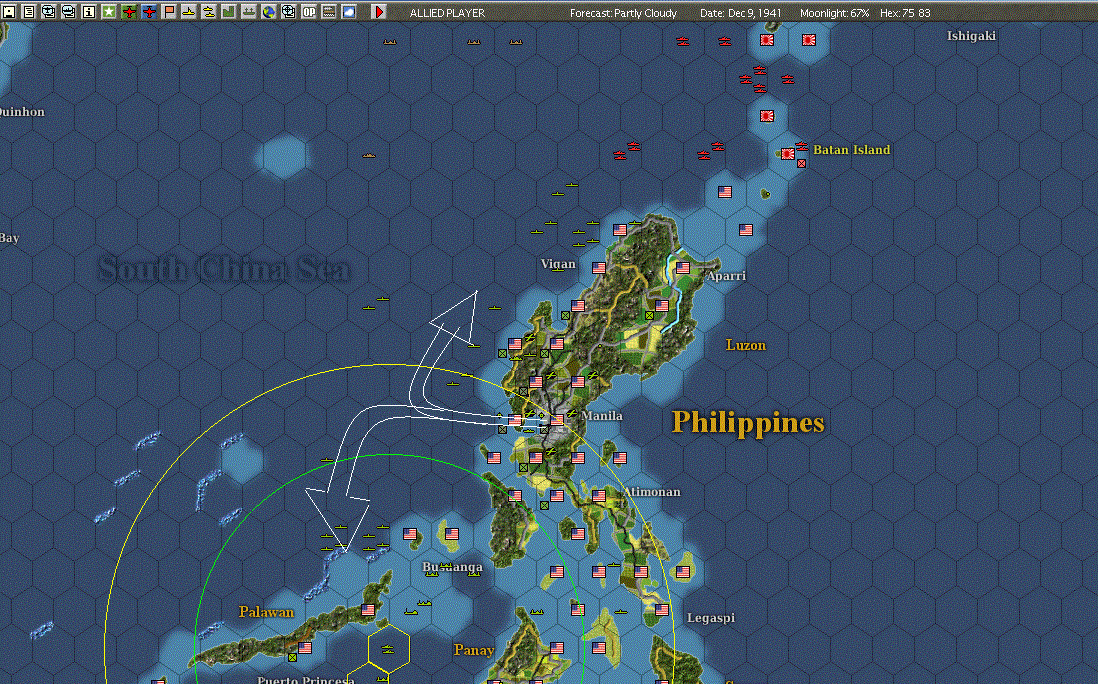Click the Aparri label
Screen dimensions: 1098x684
point(726,276)
